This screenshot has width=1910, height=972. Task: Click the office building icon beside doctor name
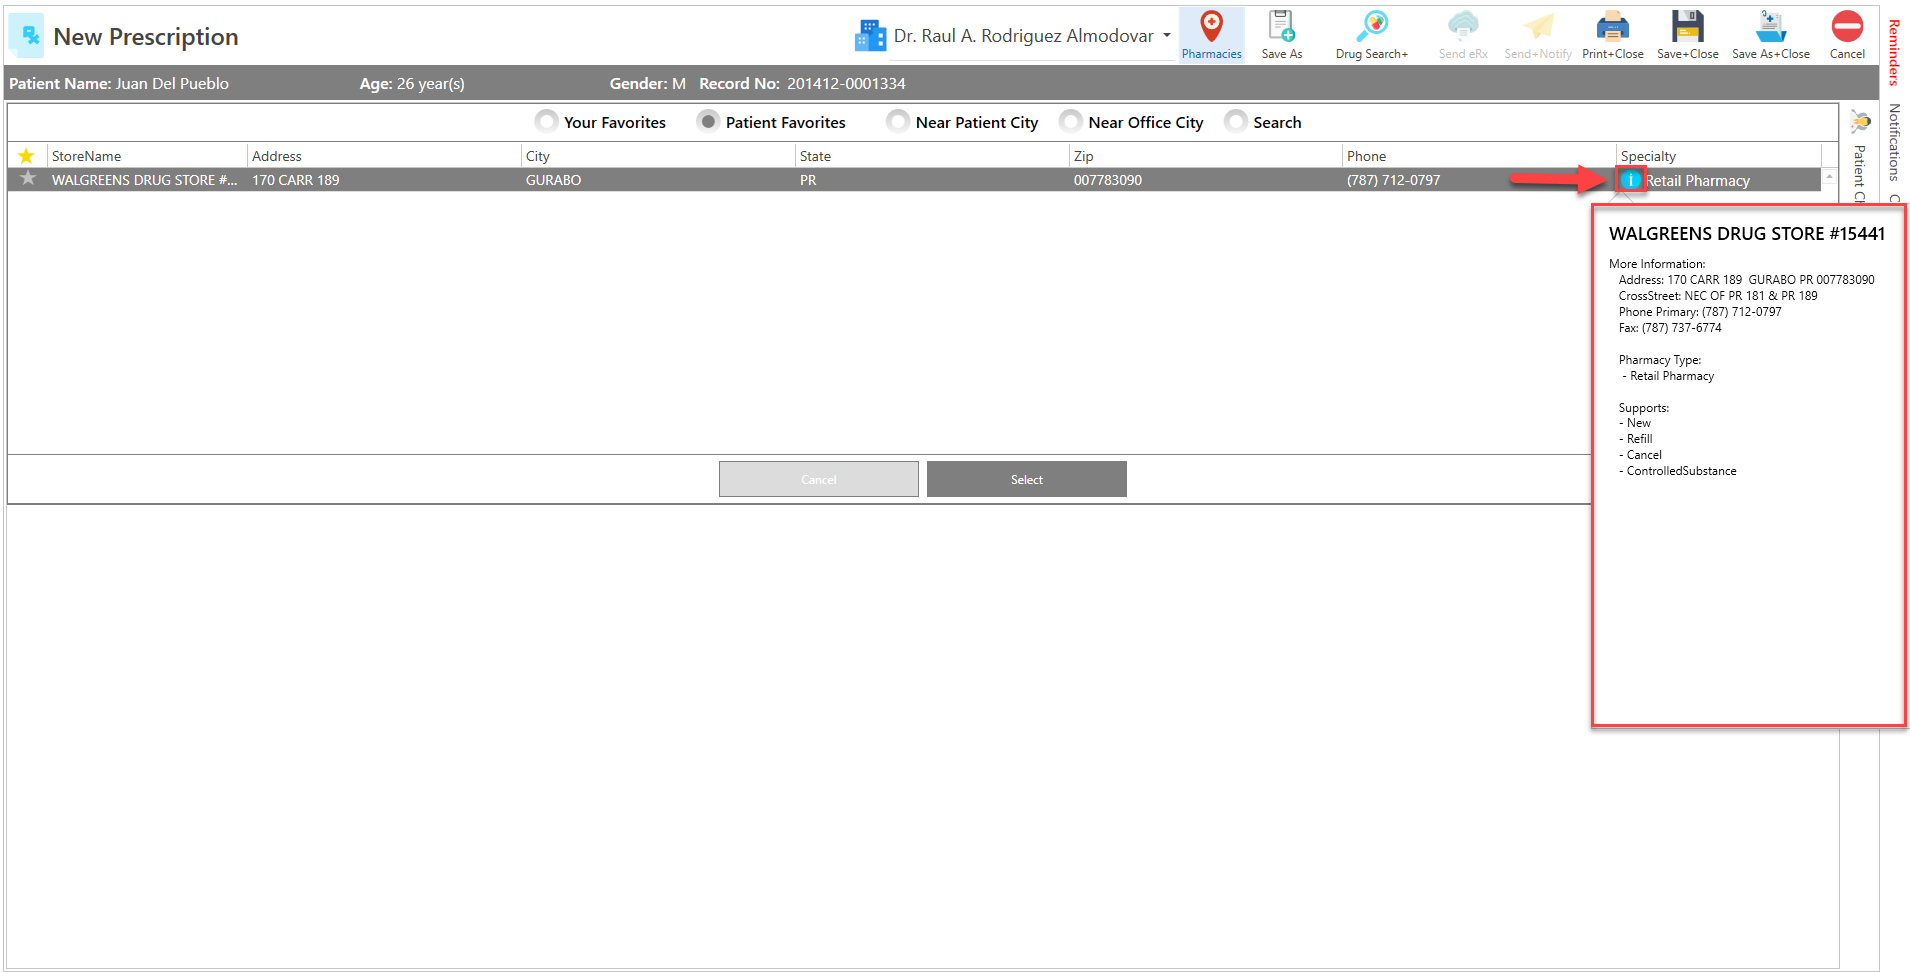coord(870,36)
